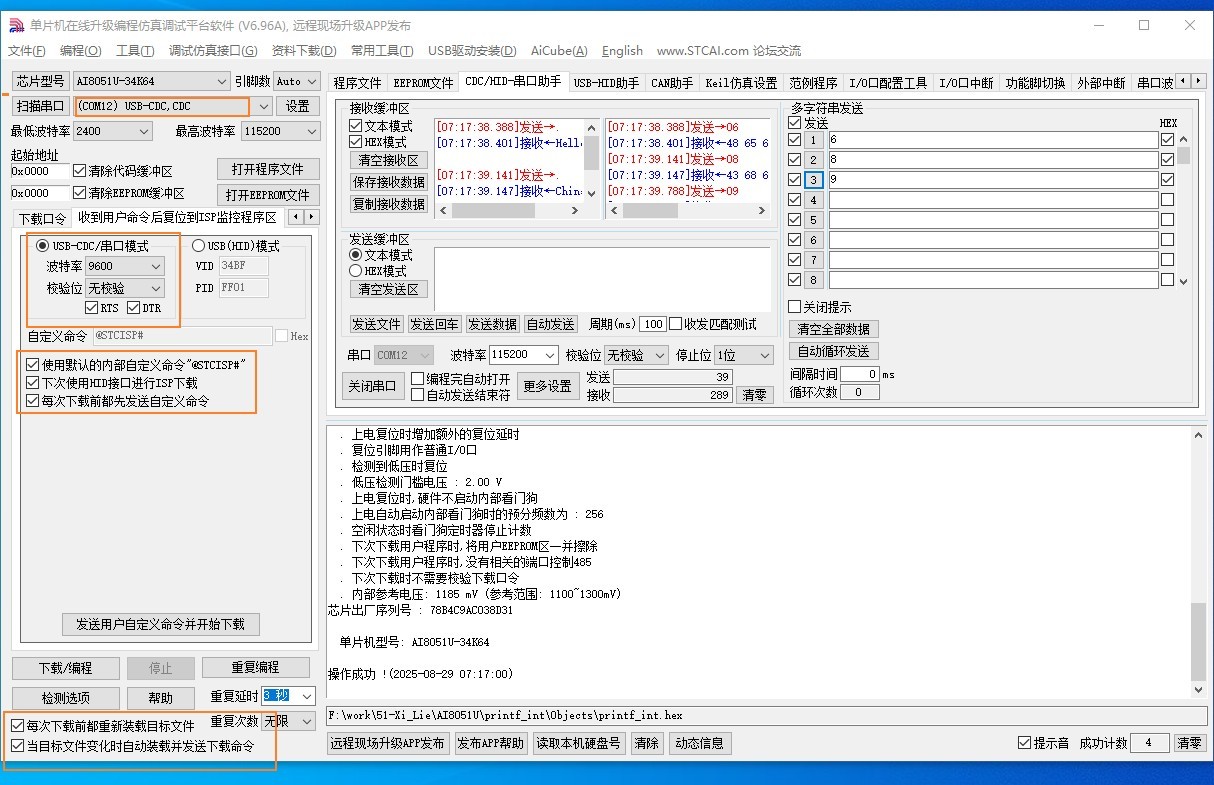The image size is (1214, 785).
Task: Click the 检测选项 button
Action: coord(66,698)
